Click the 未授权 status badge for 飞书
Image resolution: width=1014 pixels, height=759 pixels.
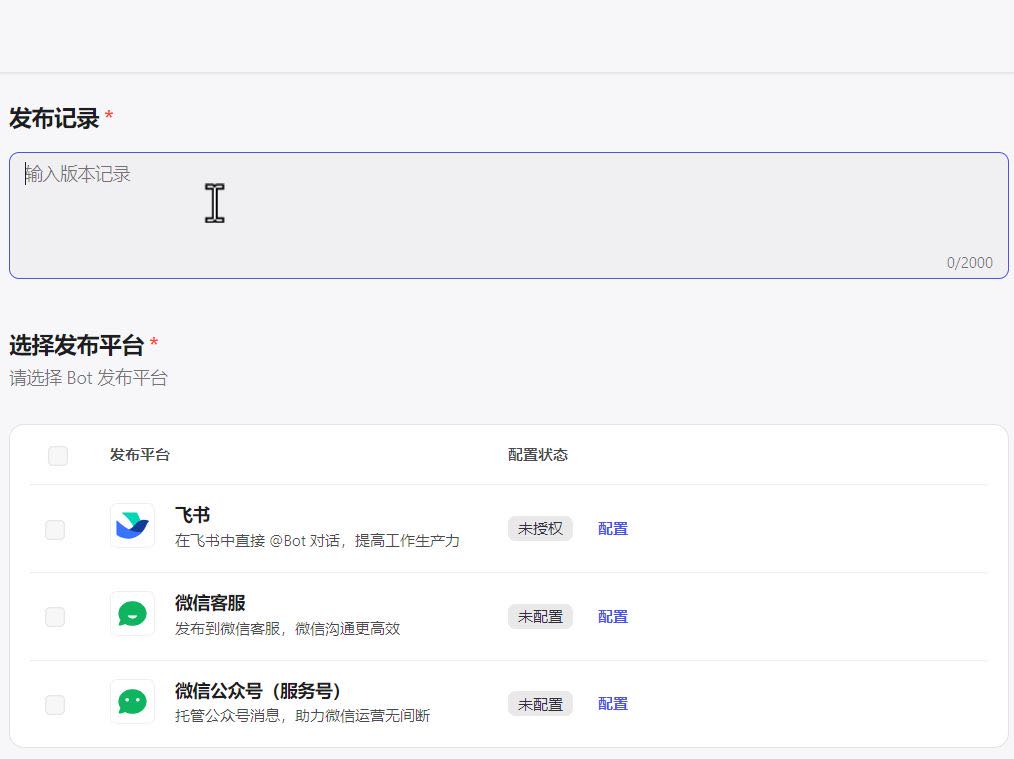point(540,529)
